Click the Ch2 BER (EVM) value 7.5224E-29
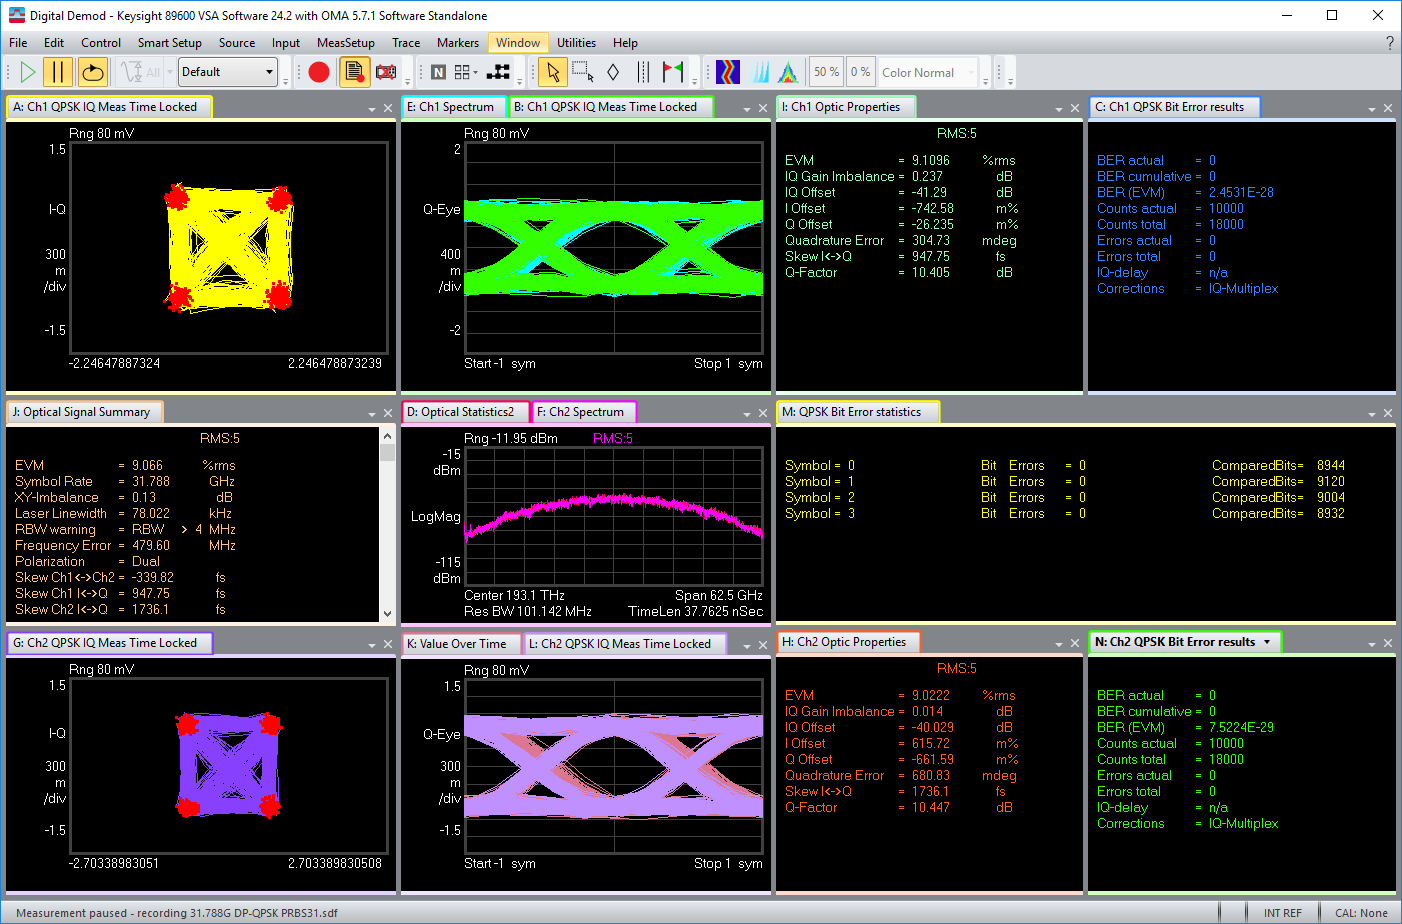The height and width of the screenshot is (924, 1402). [x=1241, y=727]
